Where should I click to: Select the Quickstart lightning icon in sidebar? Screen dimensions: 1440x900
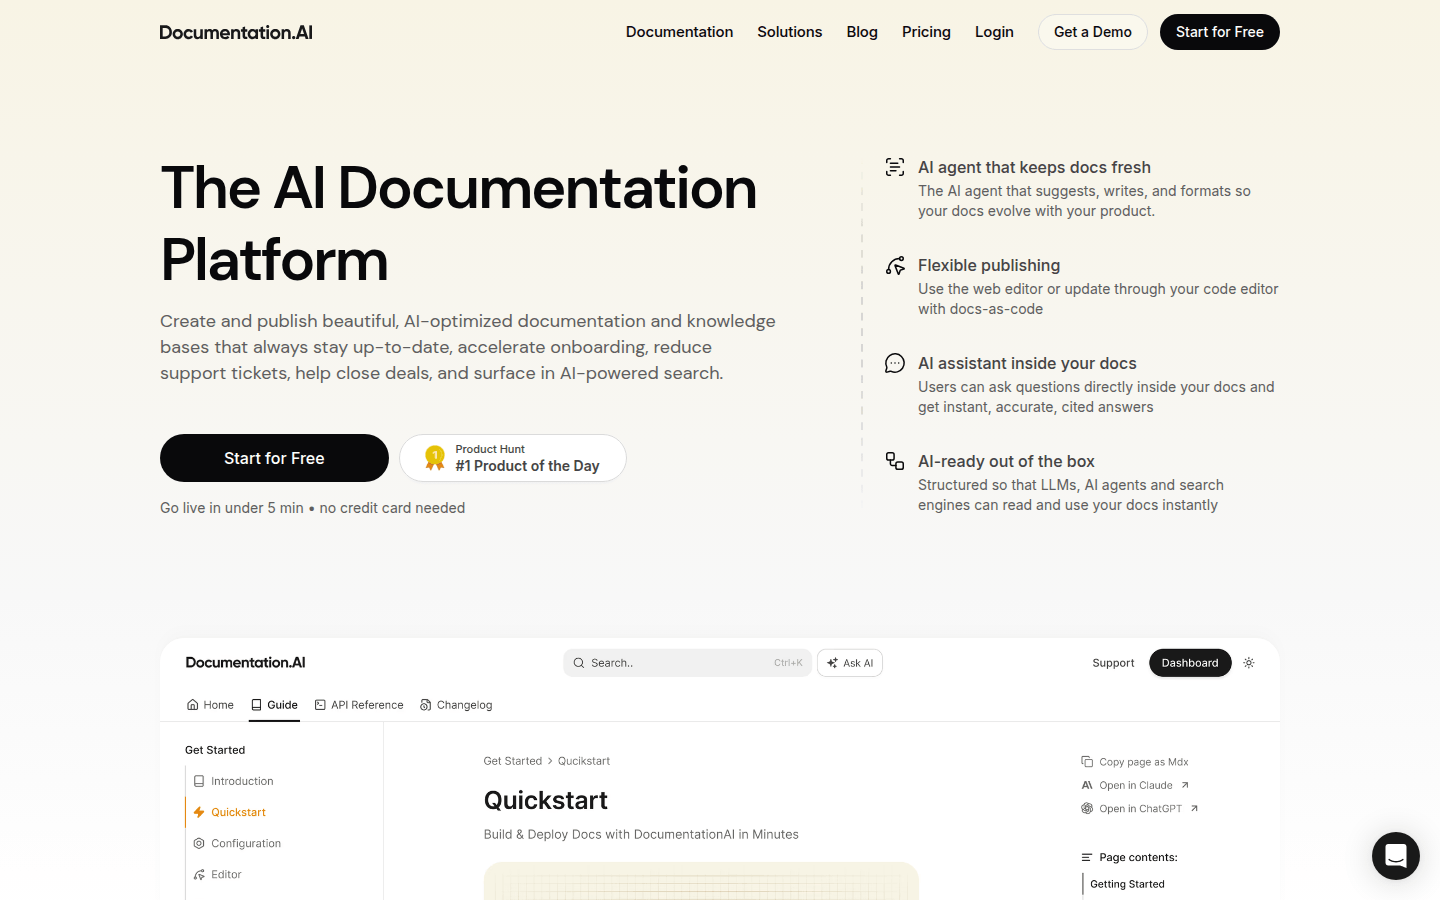pos(198,812)
